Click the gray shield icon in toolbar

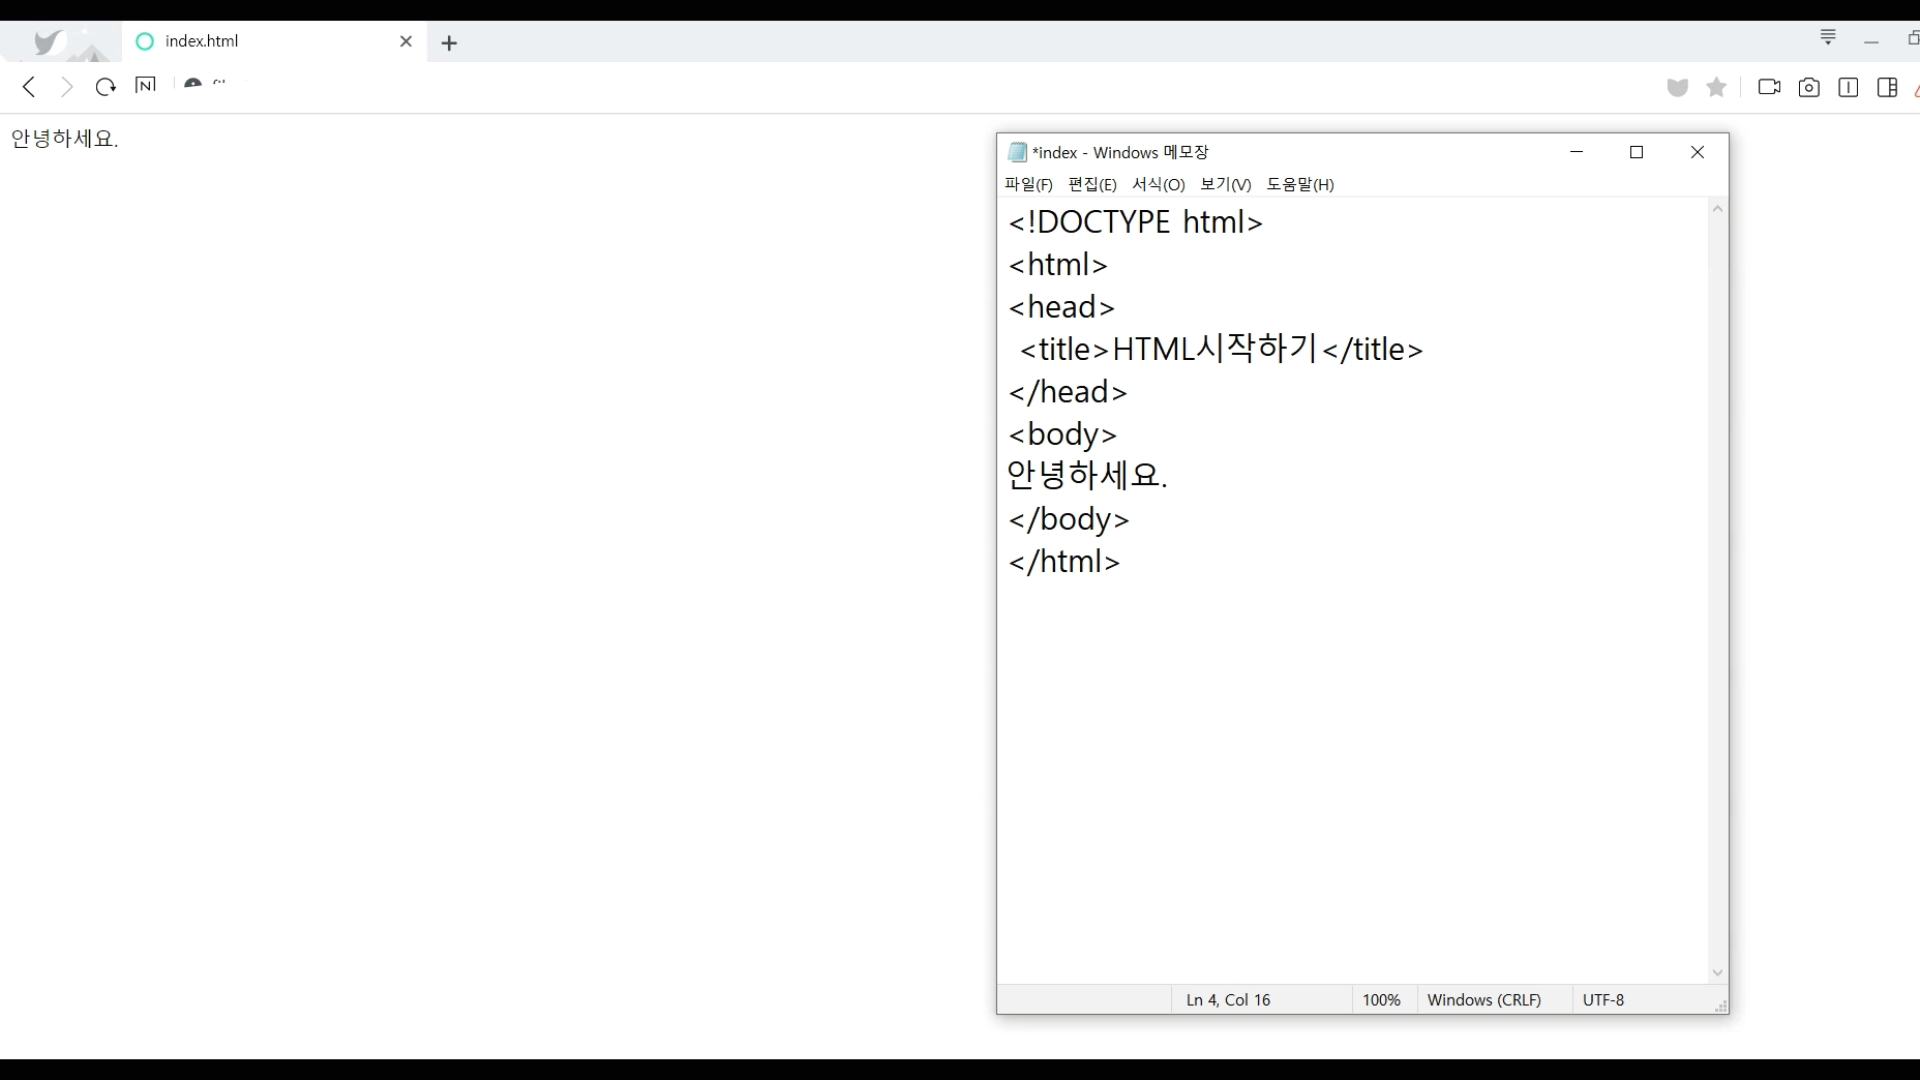click(1678, 88)
